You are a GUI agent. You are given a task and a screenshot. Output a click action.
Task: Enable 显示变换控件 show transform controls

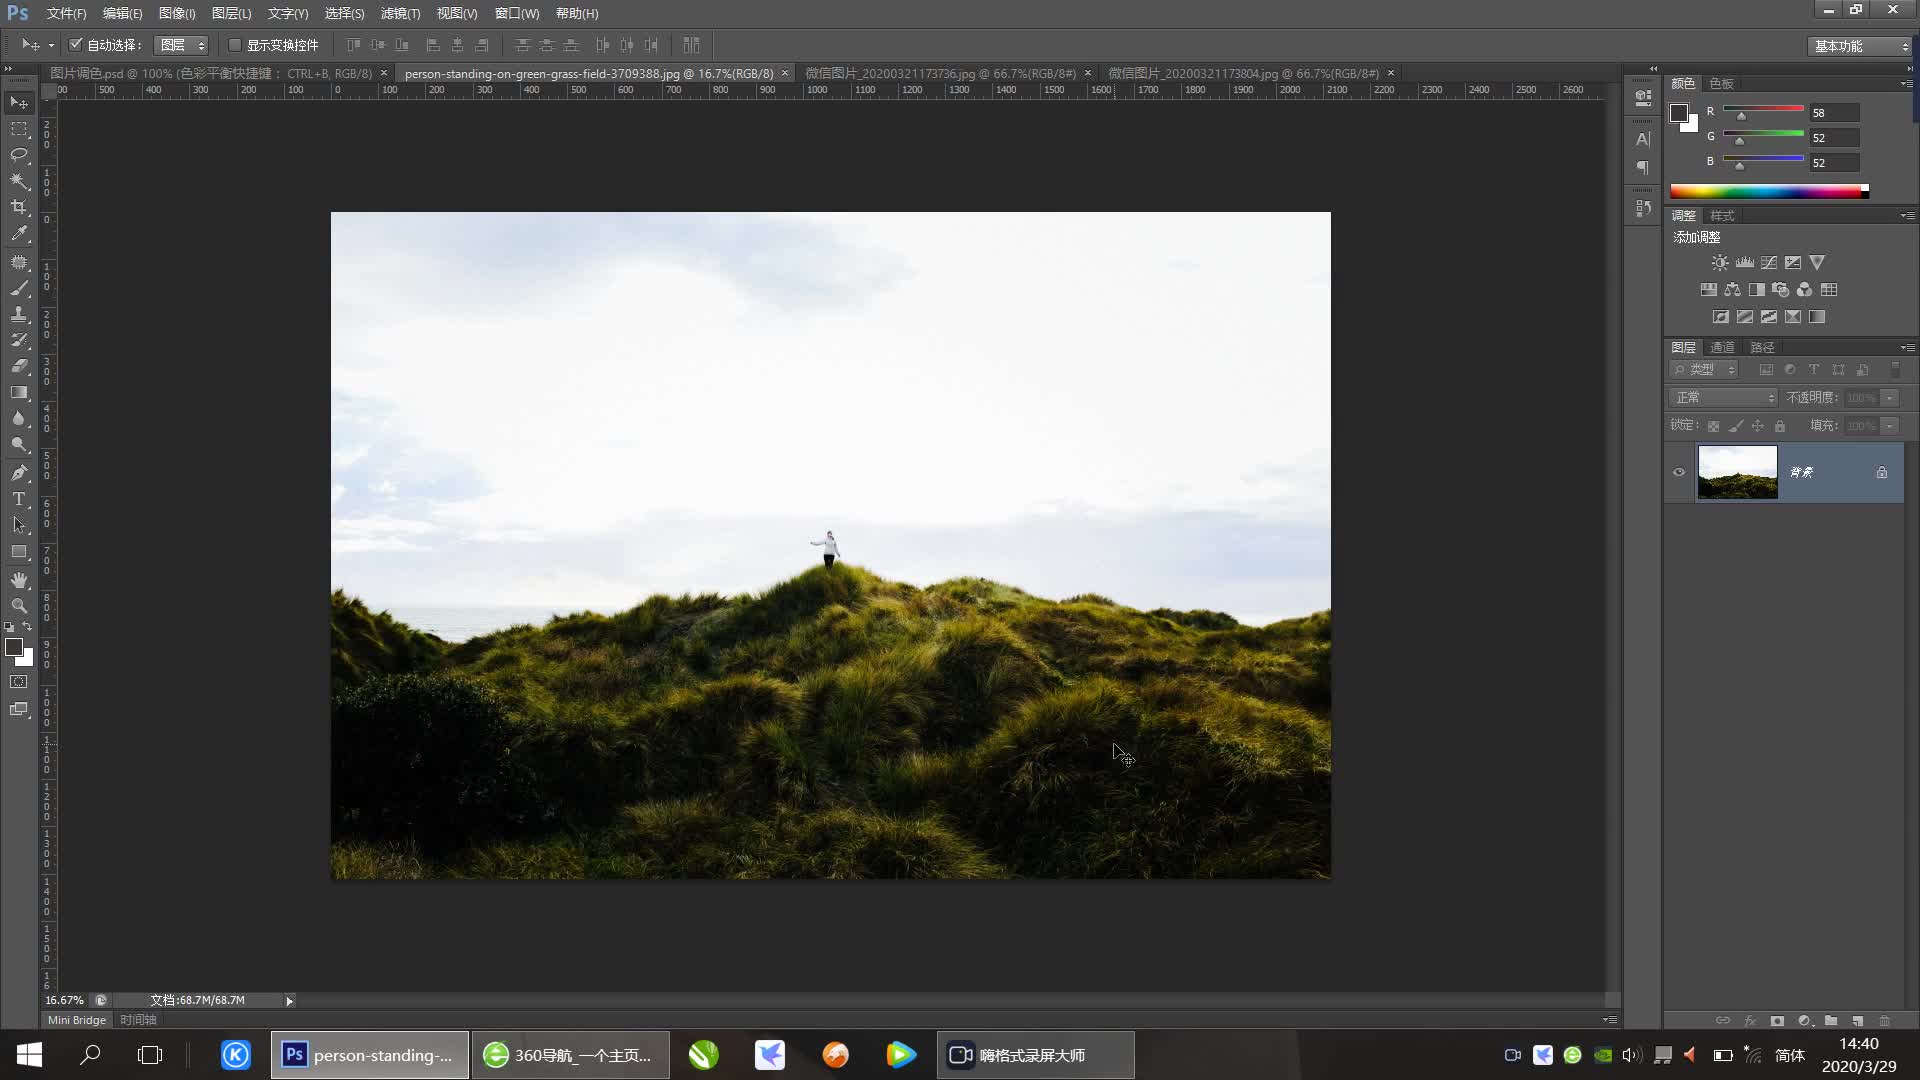point(235,45)
